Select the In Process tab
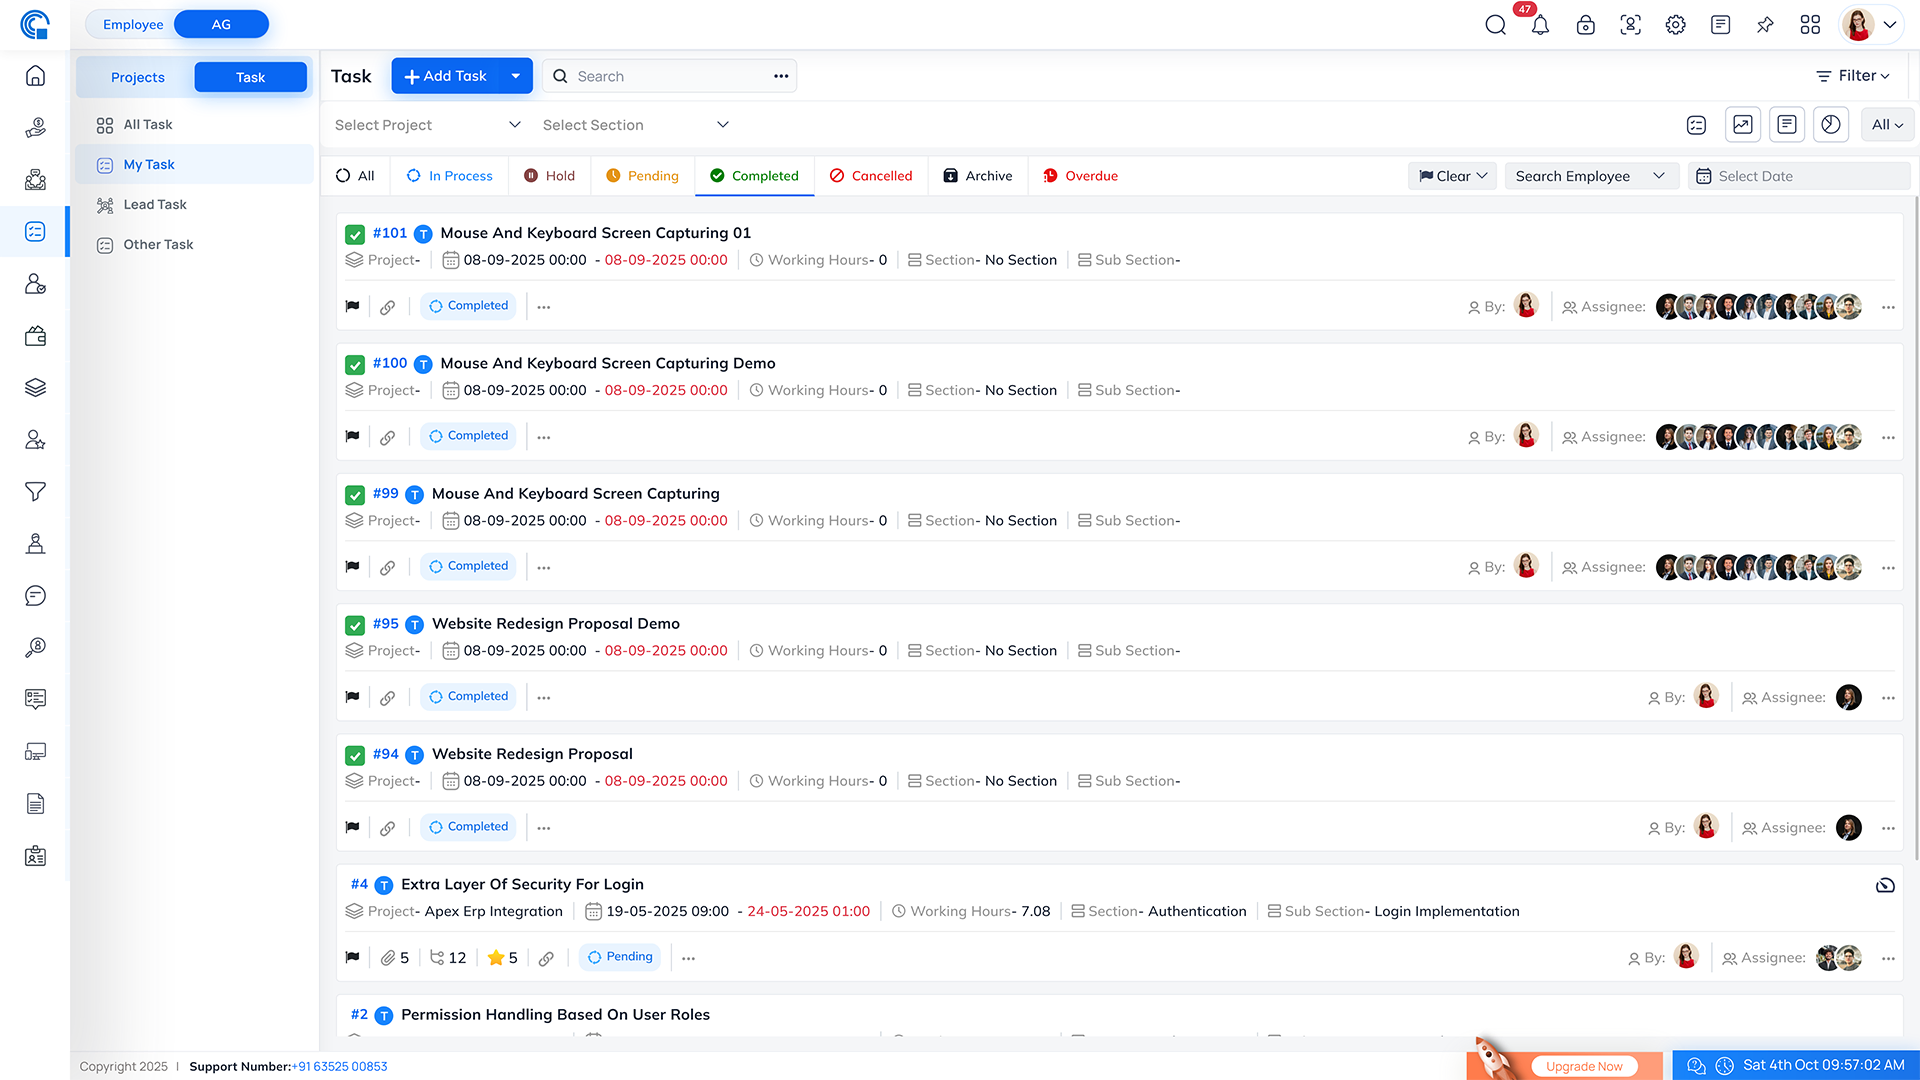1920x1080 pixels. click(449, 176)
